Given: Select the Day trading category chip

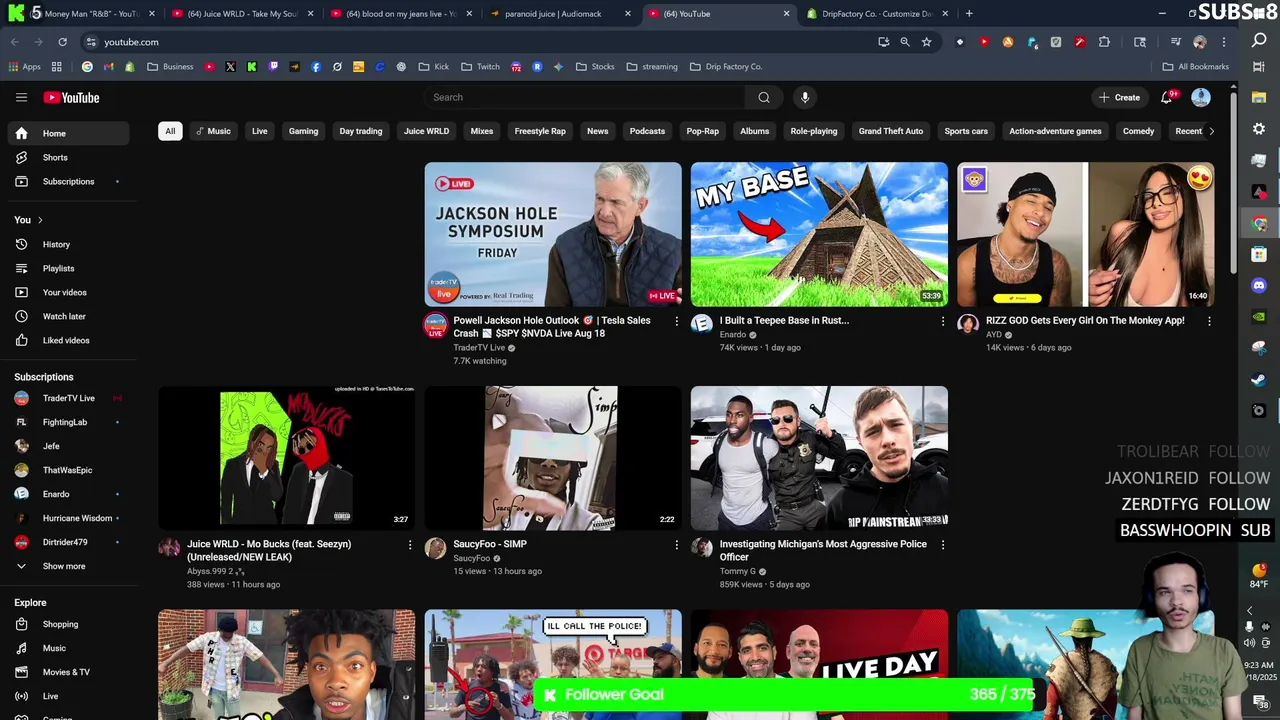Looking at the screenshot, I should pyautogui.click(x=361, y=131).
